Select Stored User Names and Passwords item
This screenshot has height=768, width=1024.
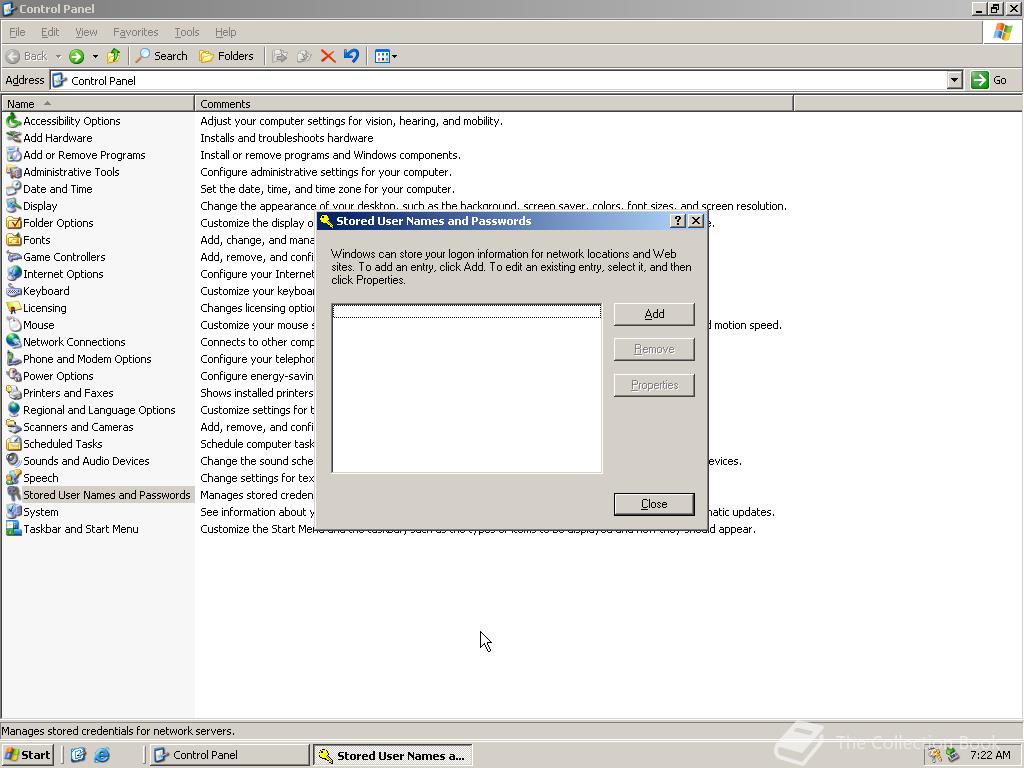[x=106, y=494]
